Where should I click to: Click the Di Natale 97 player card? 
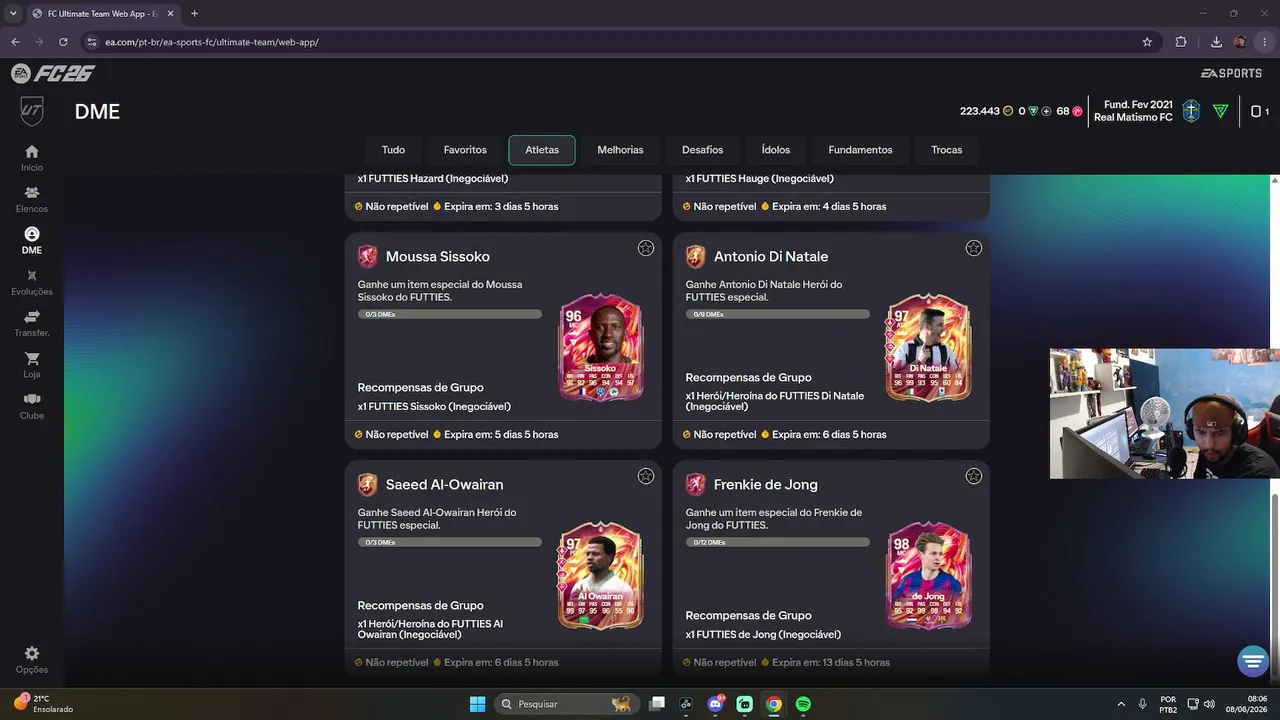tap(929, 348)
